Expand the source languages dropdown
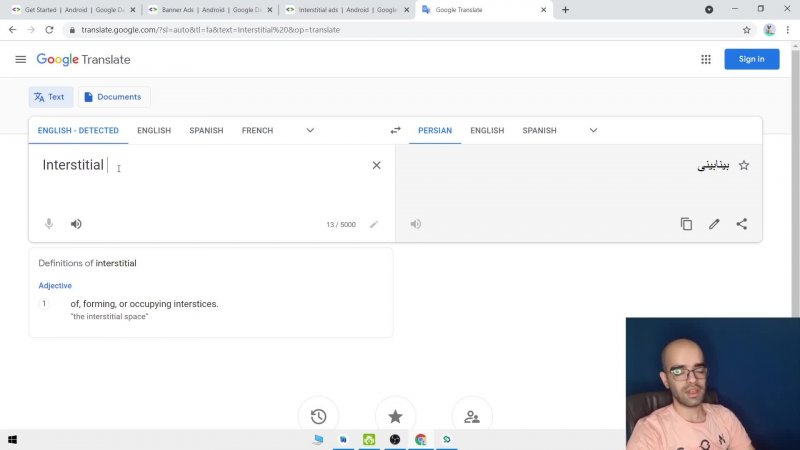The image size is (800, 450). tap(310, 131)
